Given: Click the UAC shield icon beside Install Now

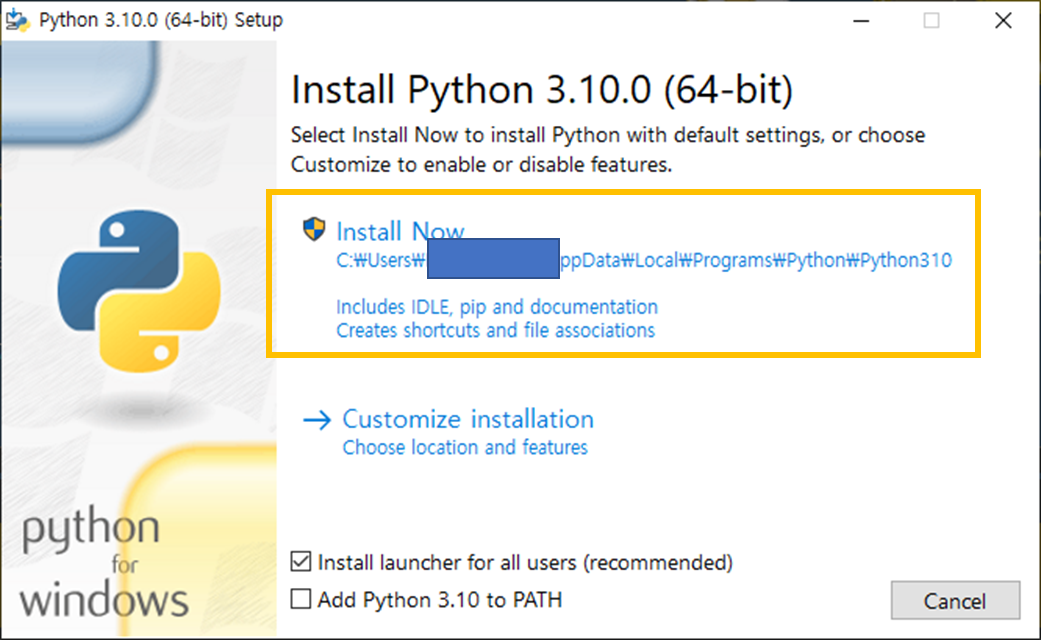Looking at the screenshot, I should (x=314, y=229).
